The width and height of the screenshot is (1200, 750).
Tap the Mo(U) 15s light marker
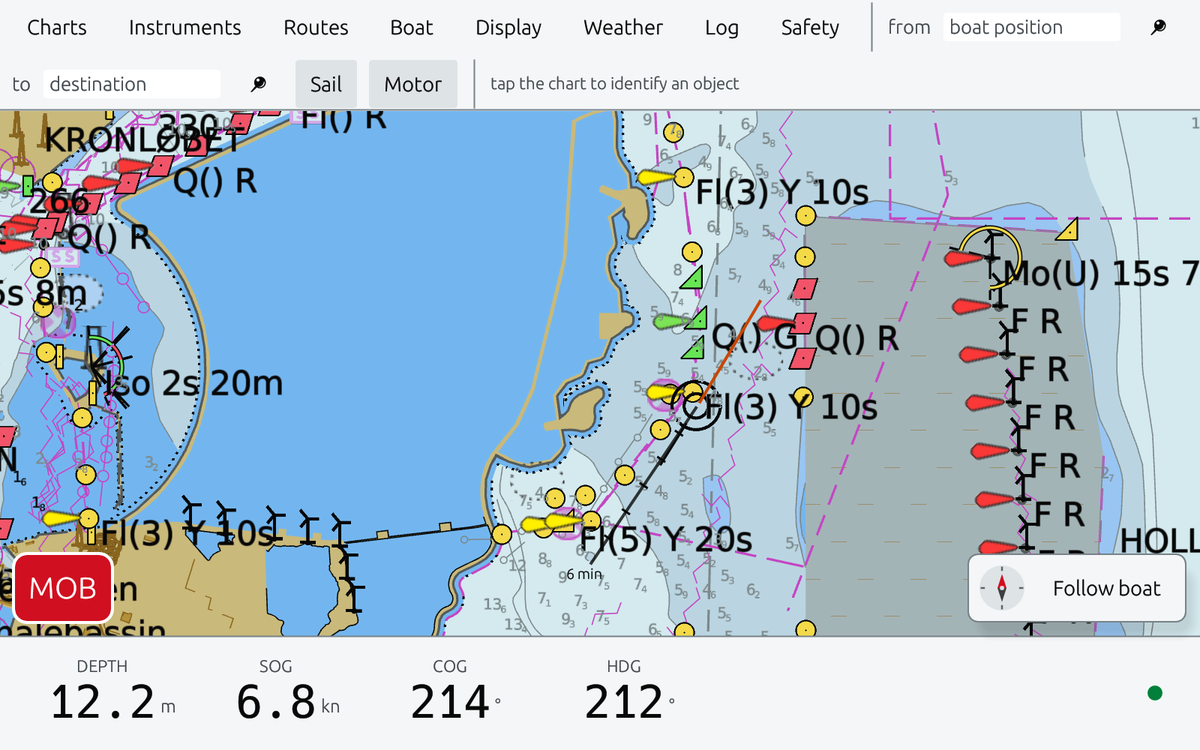tap(991, 258)
